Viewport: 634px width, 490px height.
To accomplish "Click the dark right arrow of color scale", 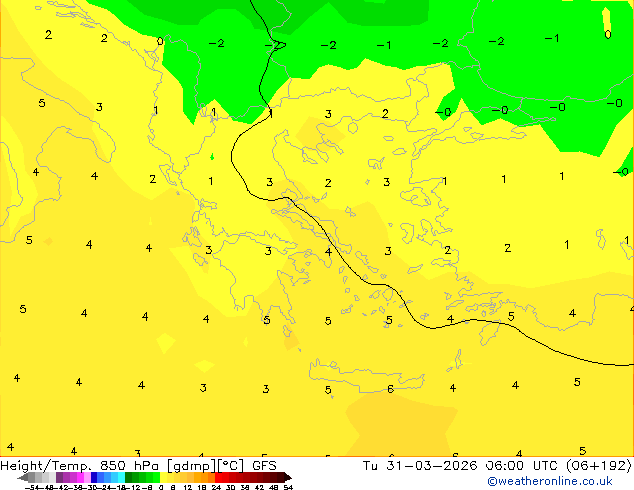I will click(x=288, y=477).
